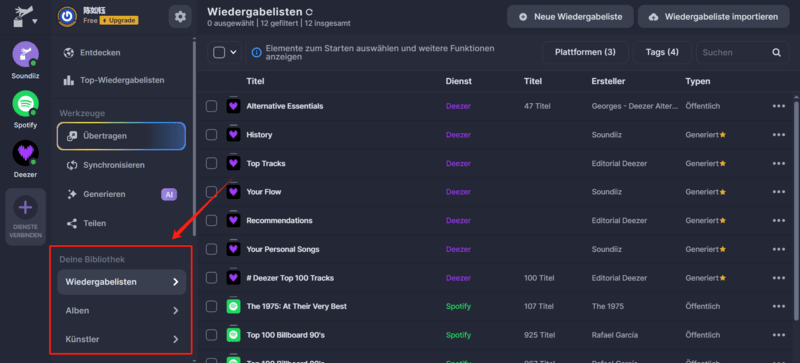Expand the Alben library section

(x=121, y=310)
